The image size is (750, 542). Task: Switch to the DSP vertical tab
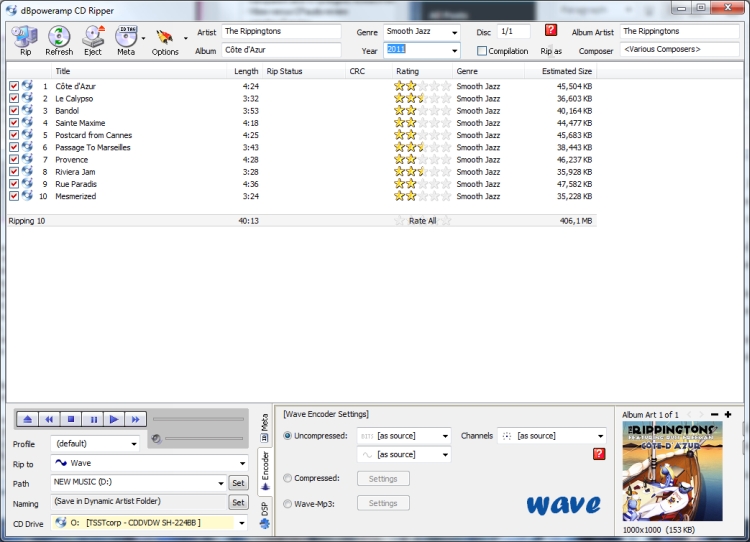[x=265, y=515]
